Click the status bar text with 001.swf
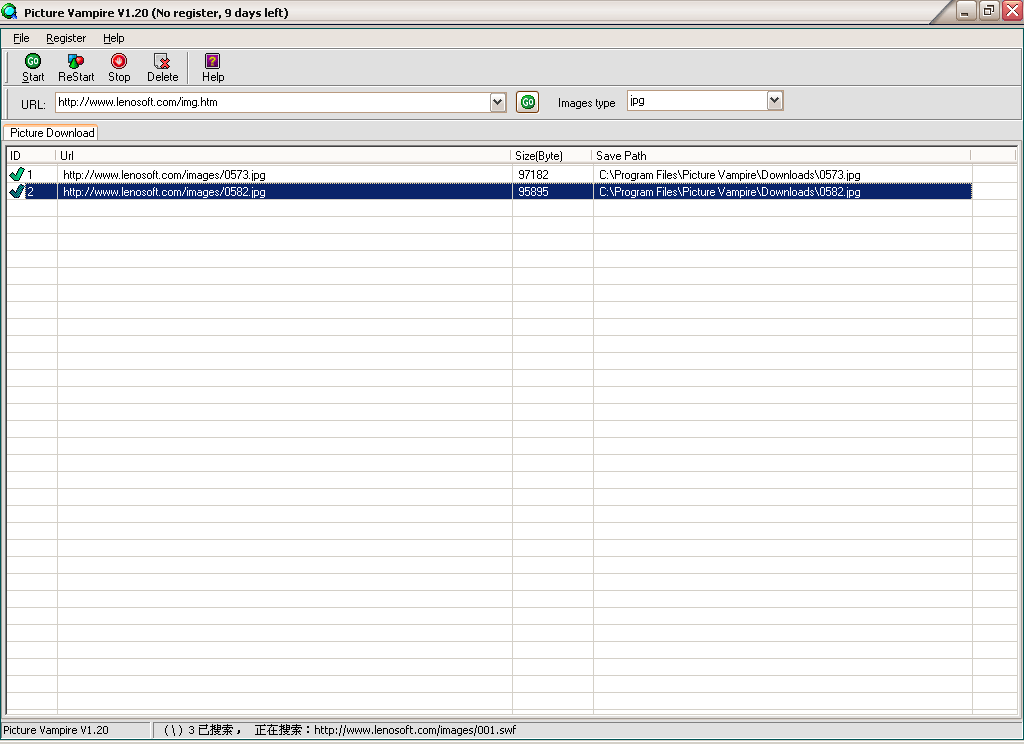The image size is (1024, 744). pos(340,730)
